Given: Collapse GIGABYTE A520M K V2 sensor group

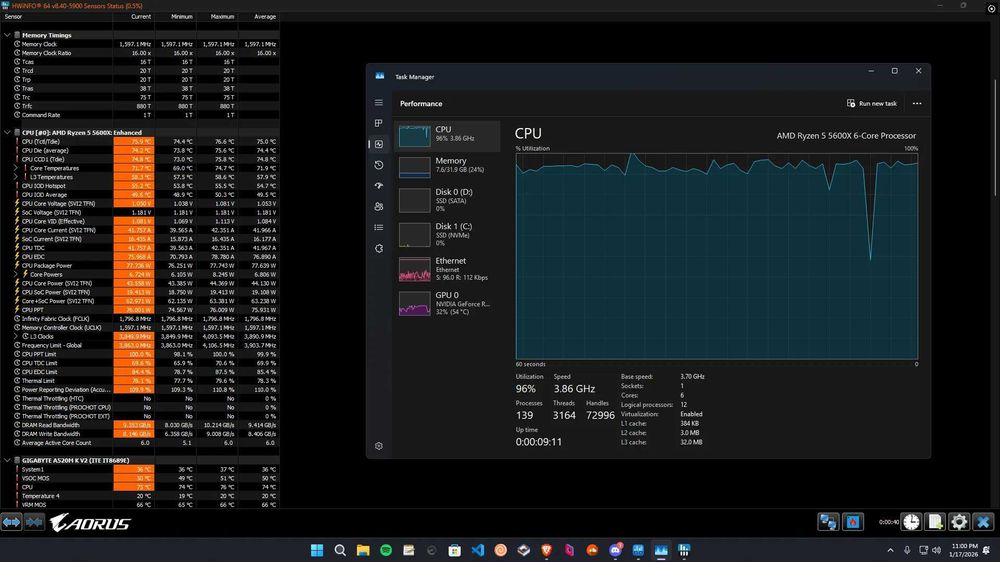Looking at the screenshot, I should click(7, 460).
